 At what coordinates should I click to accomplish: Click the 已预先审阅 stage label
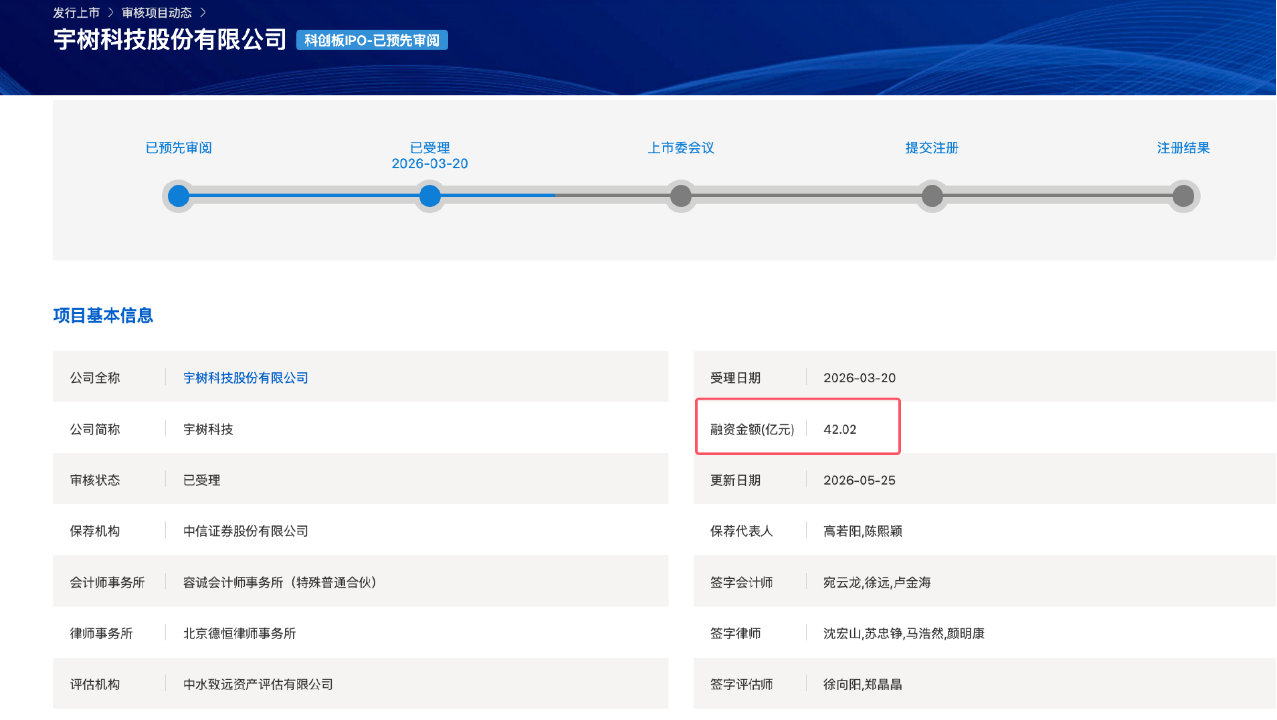(x=179, y=148)
